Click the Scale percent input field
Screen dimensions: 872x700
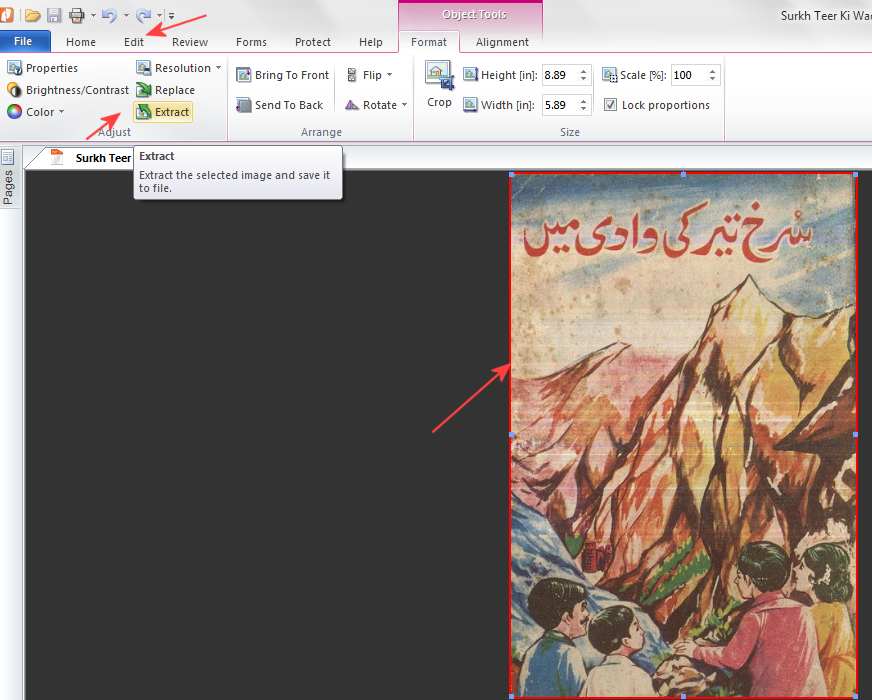pyautogui.click(x=686, y=75)
